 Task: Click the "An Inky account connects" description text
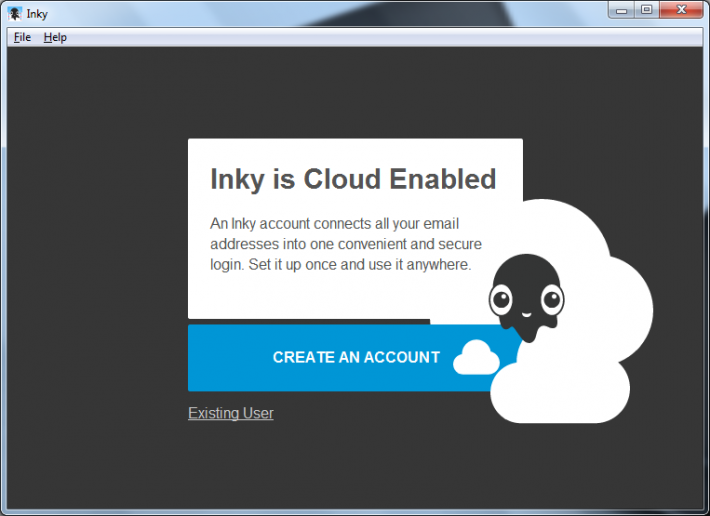[346, 244]
